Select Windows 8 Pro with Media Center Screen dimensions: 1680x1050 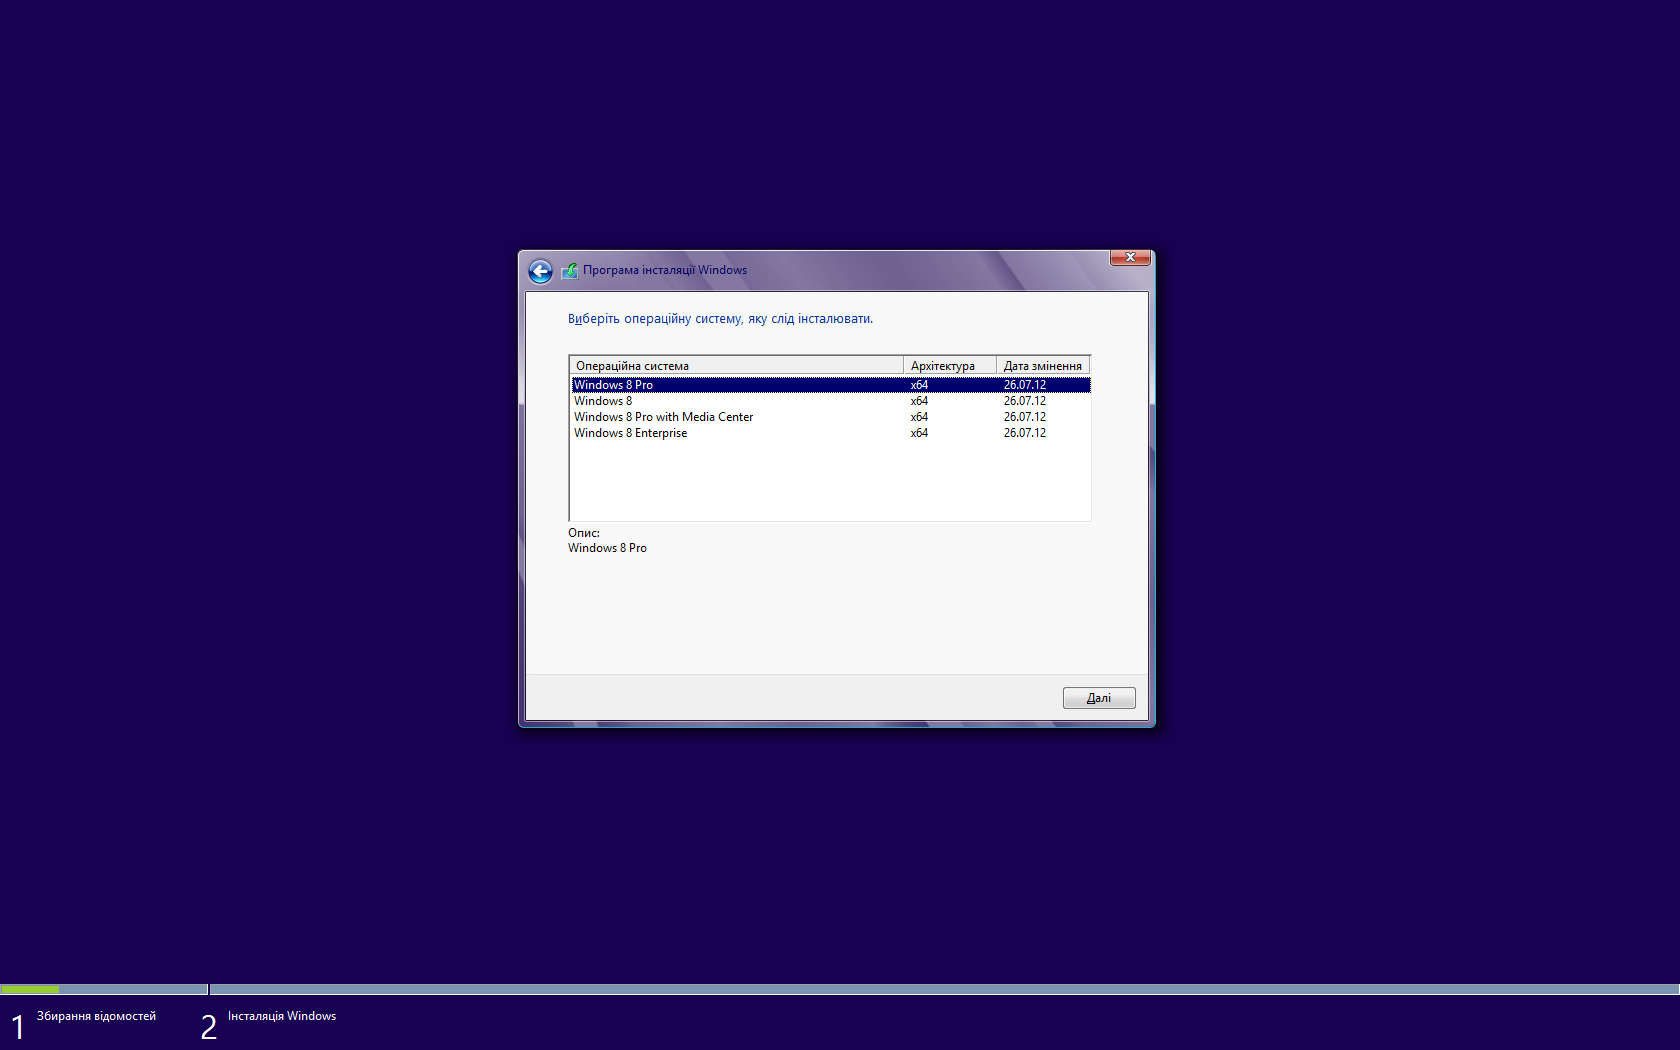pos(830,417)
